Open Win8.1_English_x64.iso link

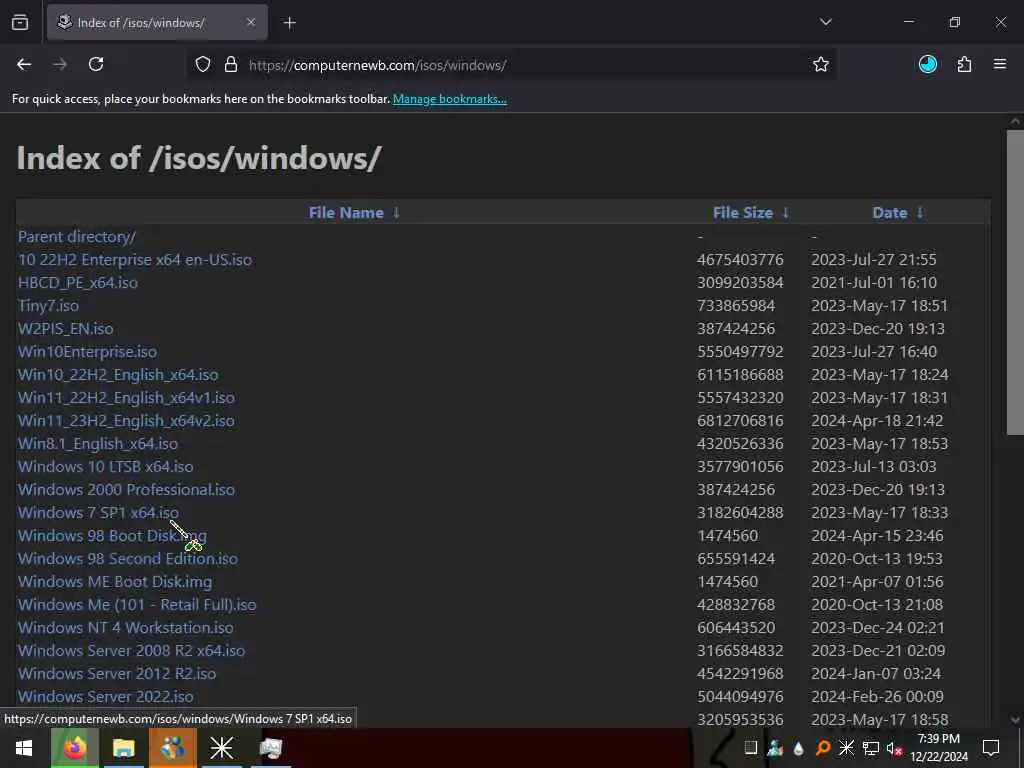pyautogui.click(x=97, y=443)
